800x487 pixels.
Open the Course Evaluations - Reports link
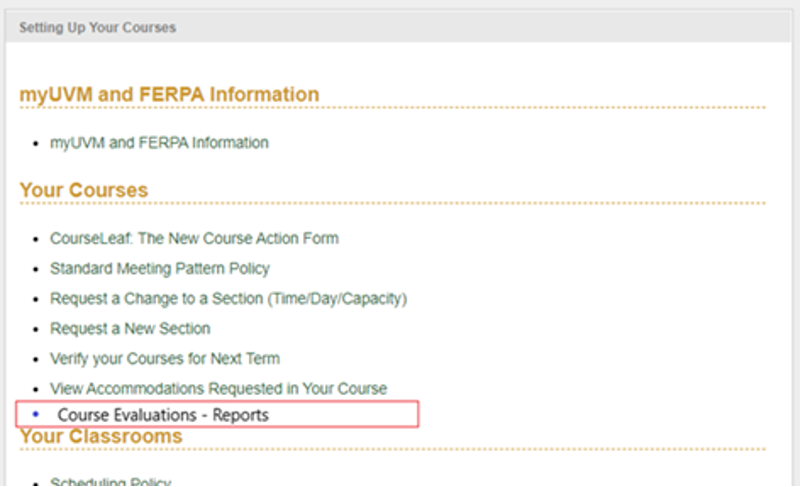pyautogui.click(x=163, y=414)
